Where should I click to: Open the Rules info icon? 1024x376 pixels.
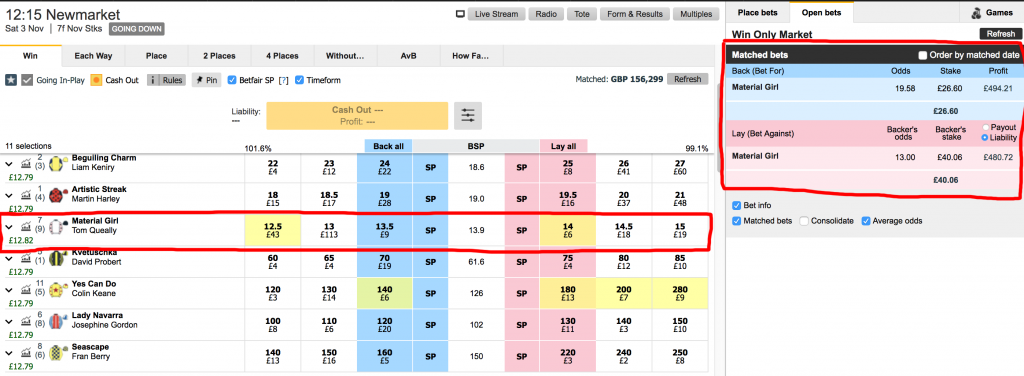coord(153,80)
